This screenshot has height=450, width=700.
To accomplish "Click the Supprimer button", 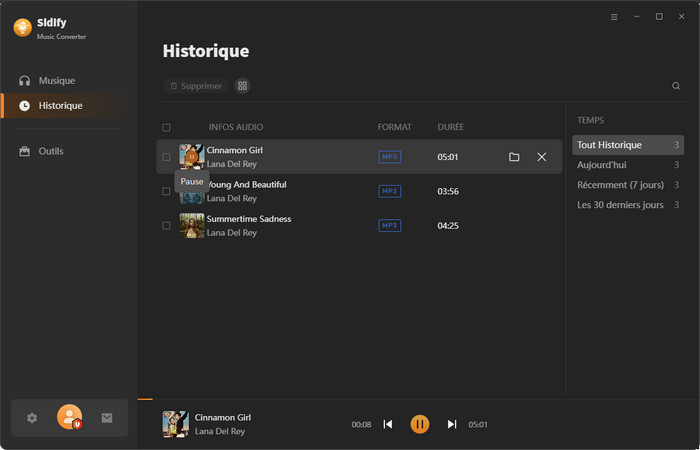I will click(196, 86).
